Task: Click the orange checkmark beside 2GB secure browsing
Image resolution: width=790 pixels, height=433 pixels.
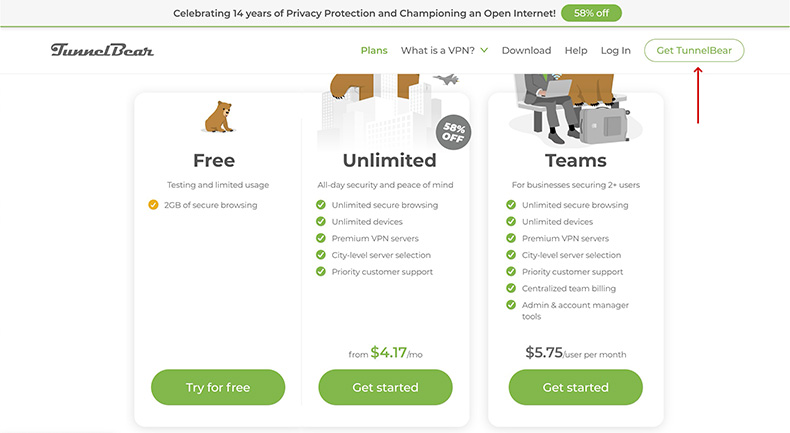Action: coord(153,205)
